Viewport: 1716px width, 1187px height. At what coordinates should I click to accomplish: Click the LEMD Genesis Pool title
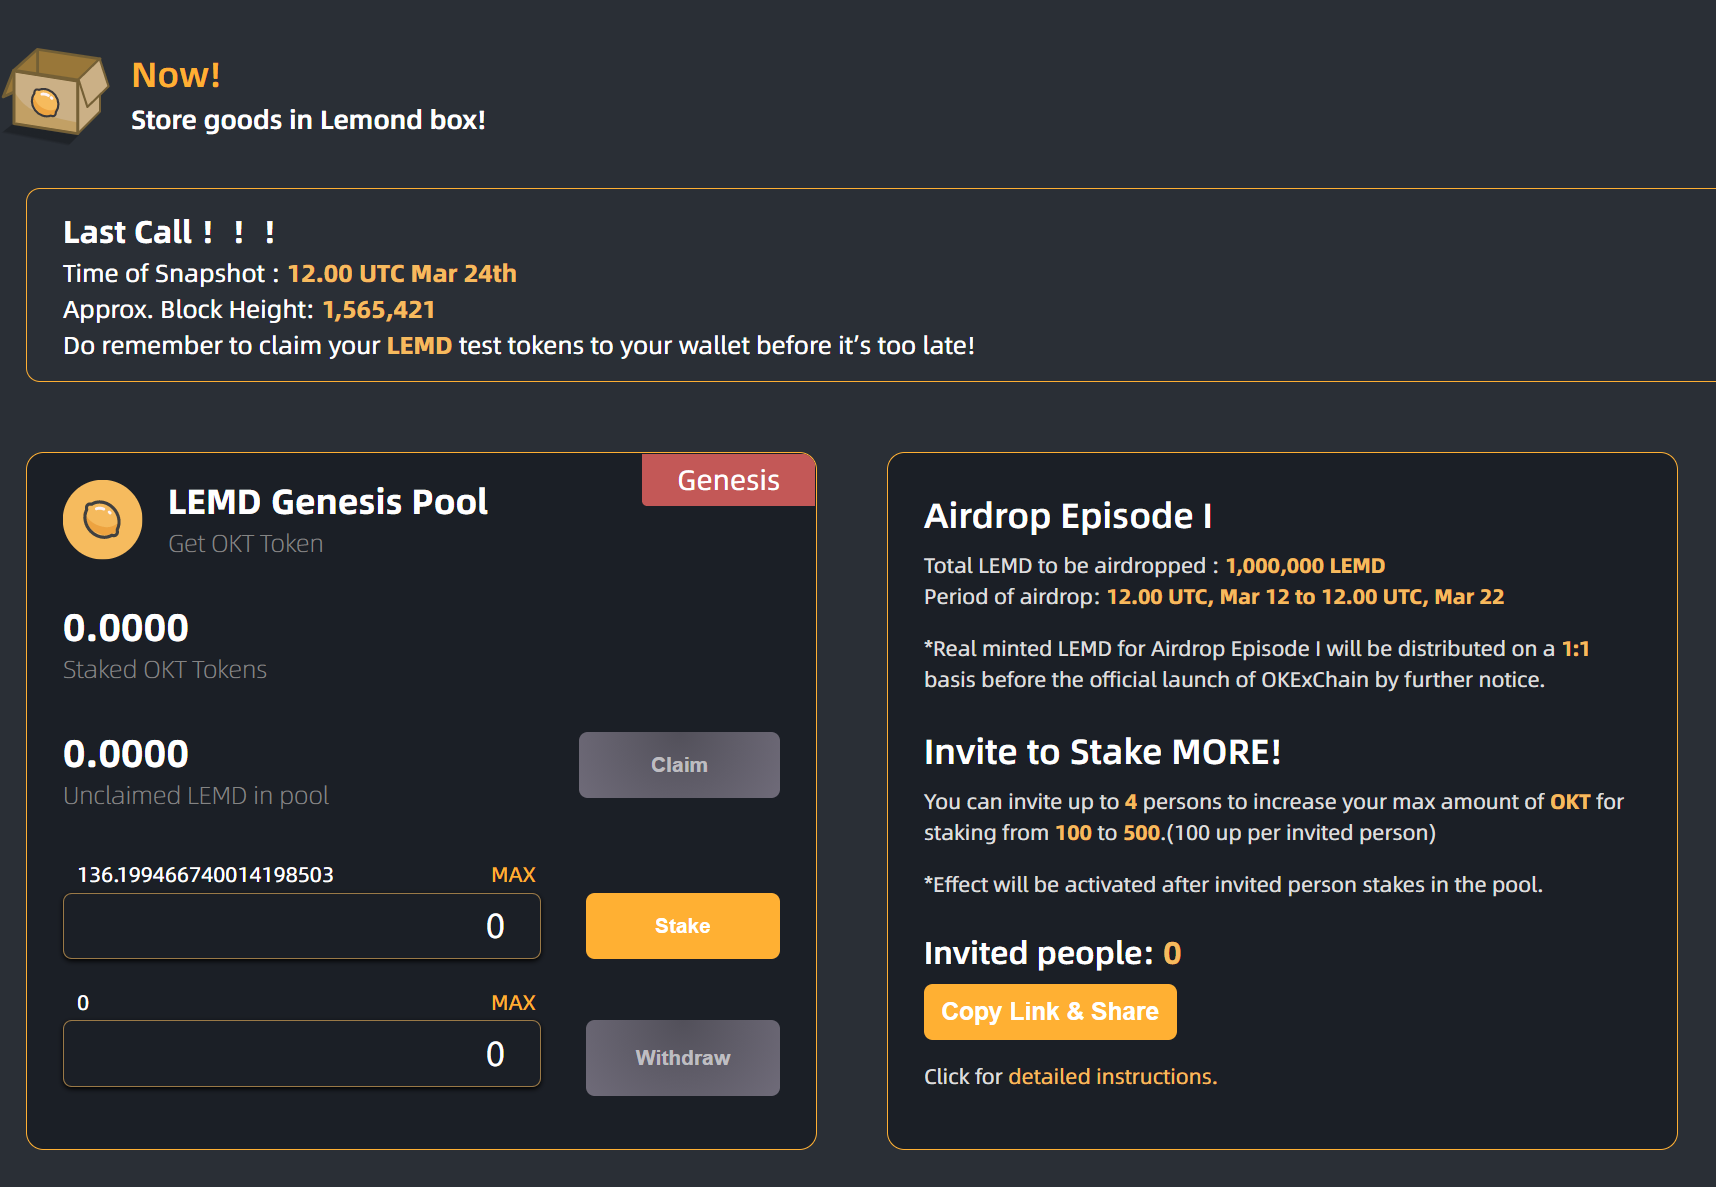327,502
